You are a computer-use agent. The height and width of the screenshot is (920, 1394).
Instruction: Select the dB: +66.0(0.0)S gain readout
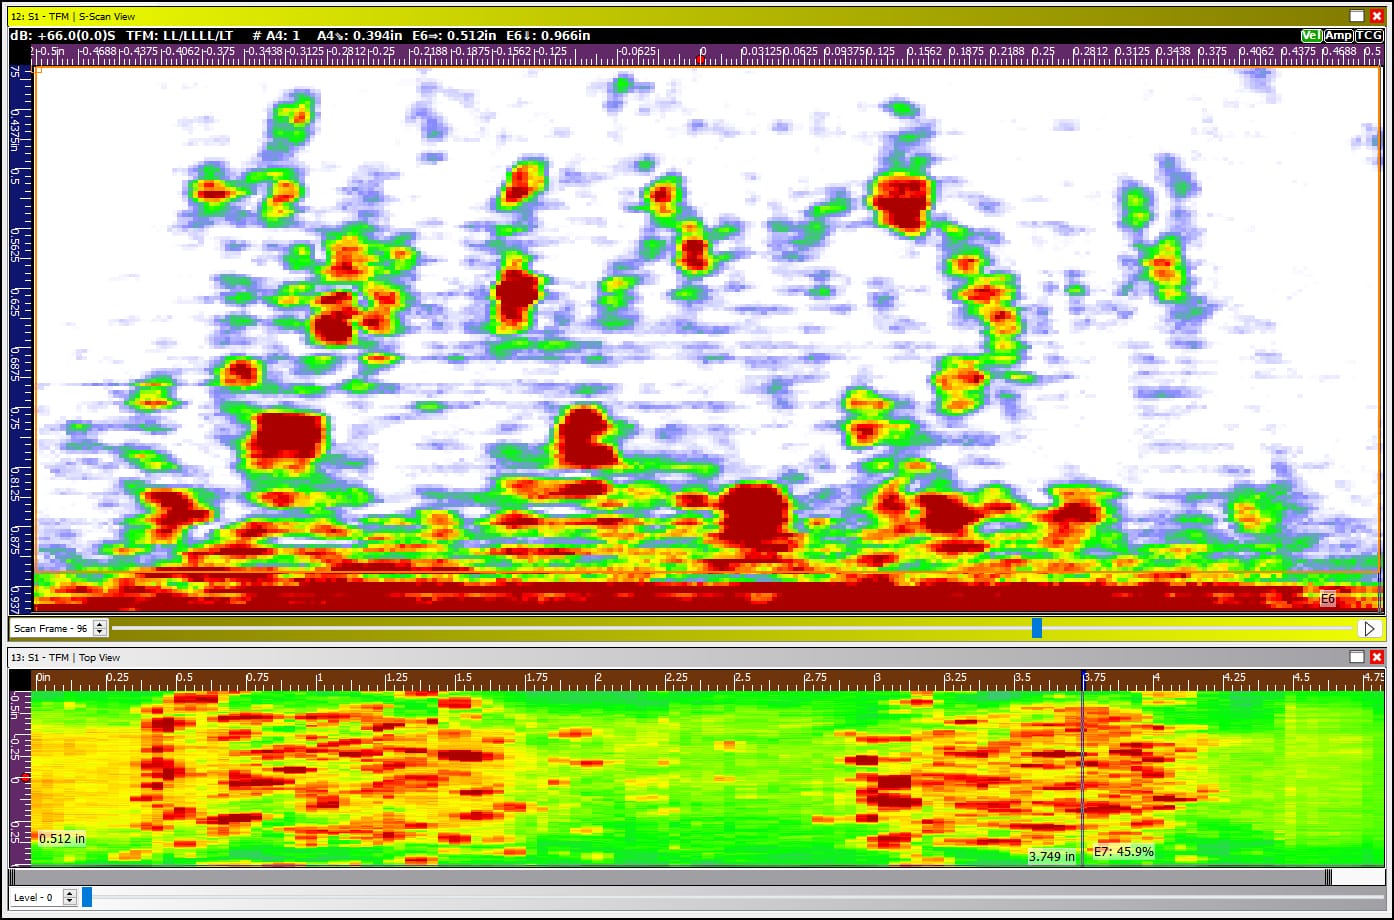coord(62,35)
